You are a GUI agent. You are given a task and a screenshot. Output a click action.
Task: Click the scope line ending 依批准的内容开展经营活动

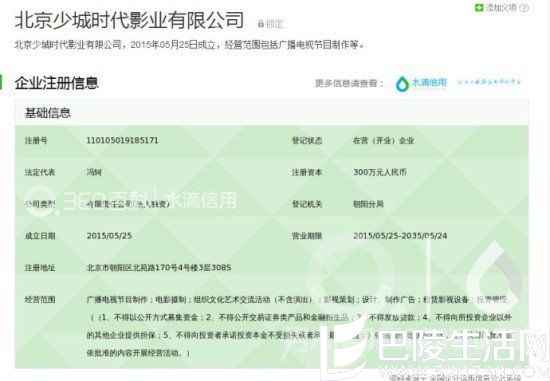[138, 353]
